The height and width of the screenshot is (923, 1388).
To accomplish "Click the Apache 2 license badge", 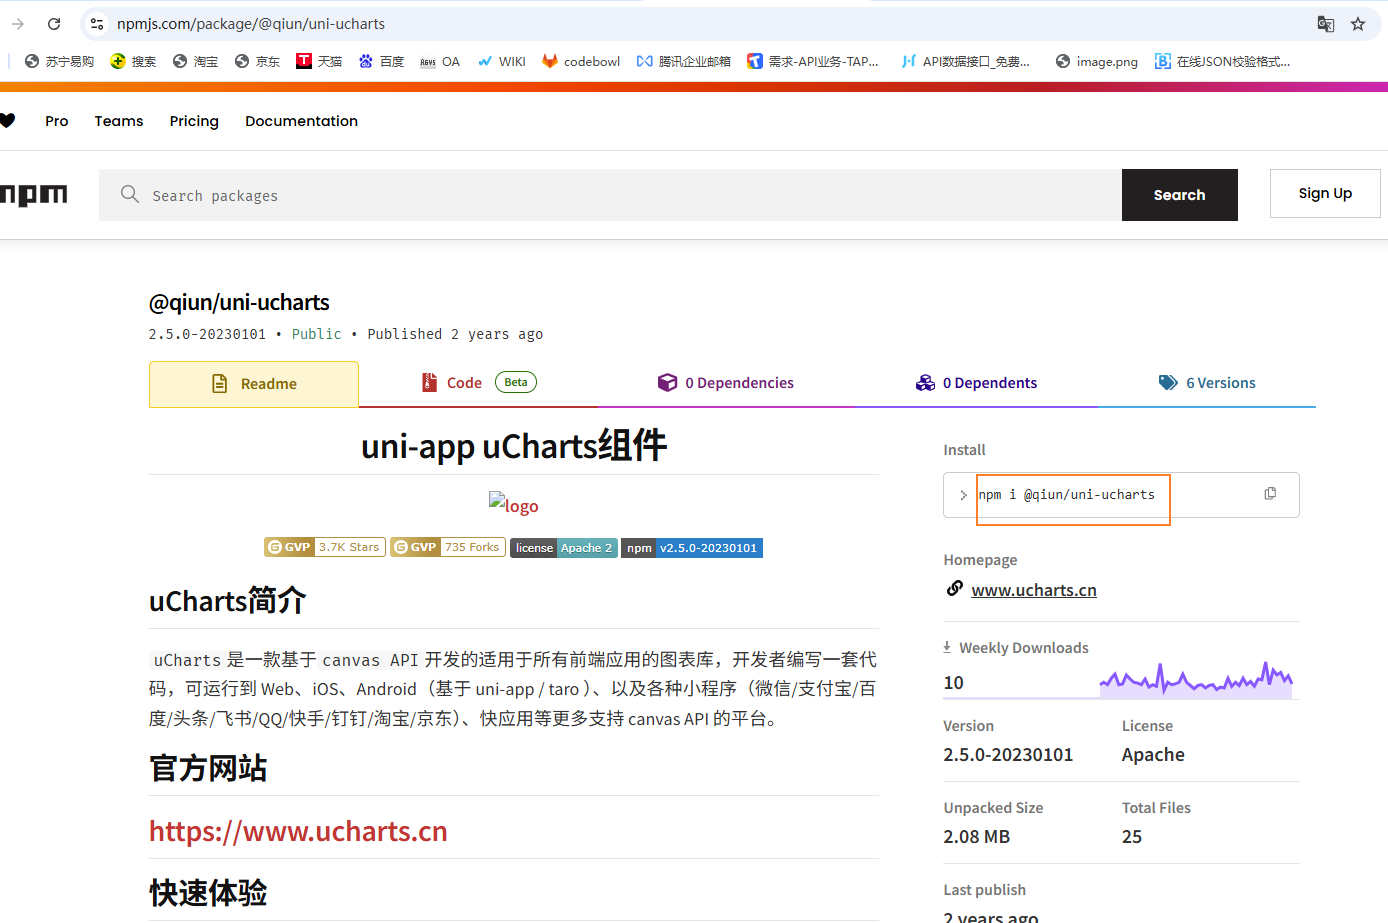I will coord(563,547).
